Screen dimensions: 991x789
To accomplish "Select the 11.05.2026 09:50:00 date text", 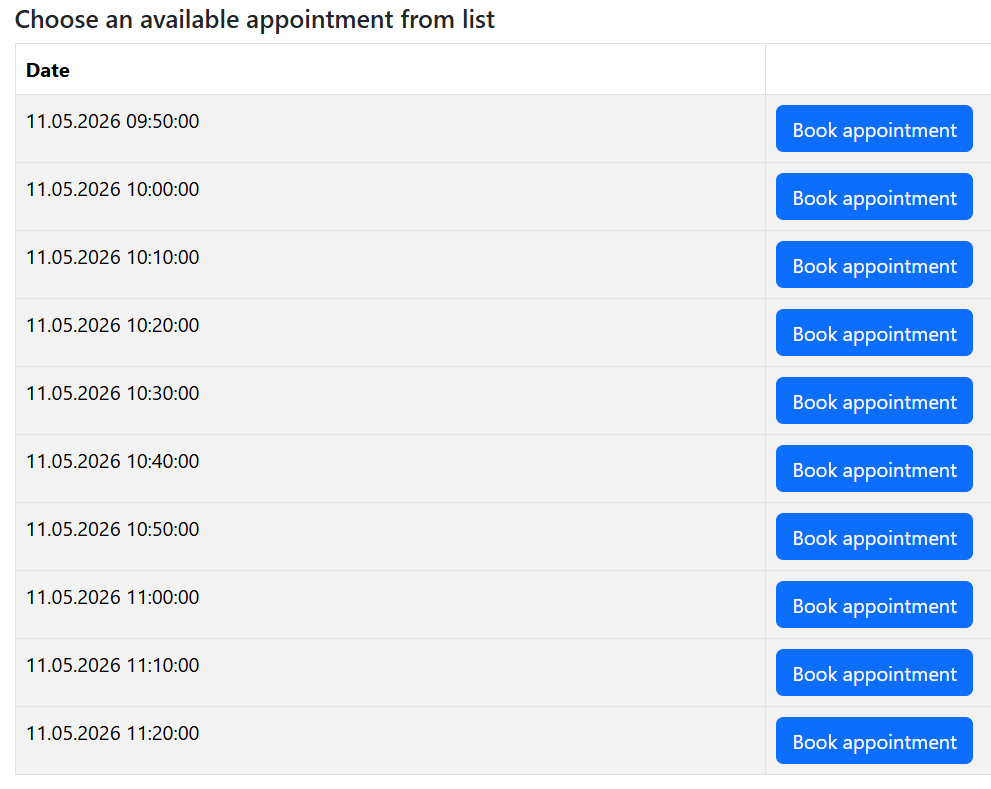I will coord(113,122).
